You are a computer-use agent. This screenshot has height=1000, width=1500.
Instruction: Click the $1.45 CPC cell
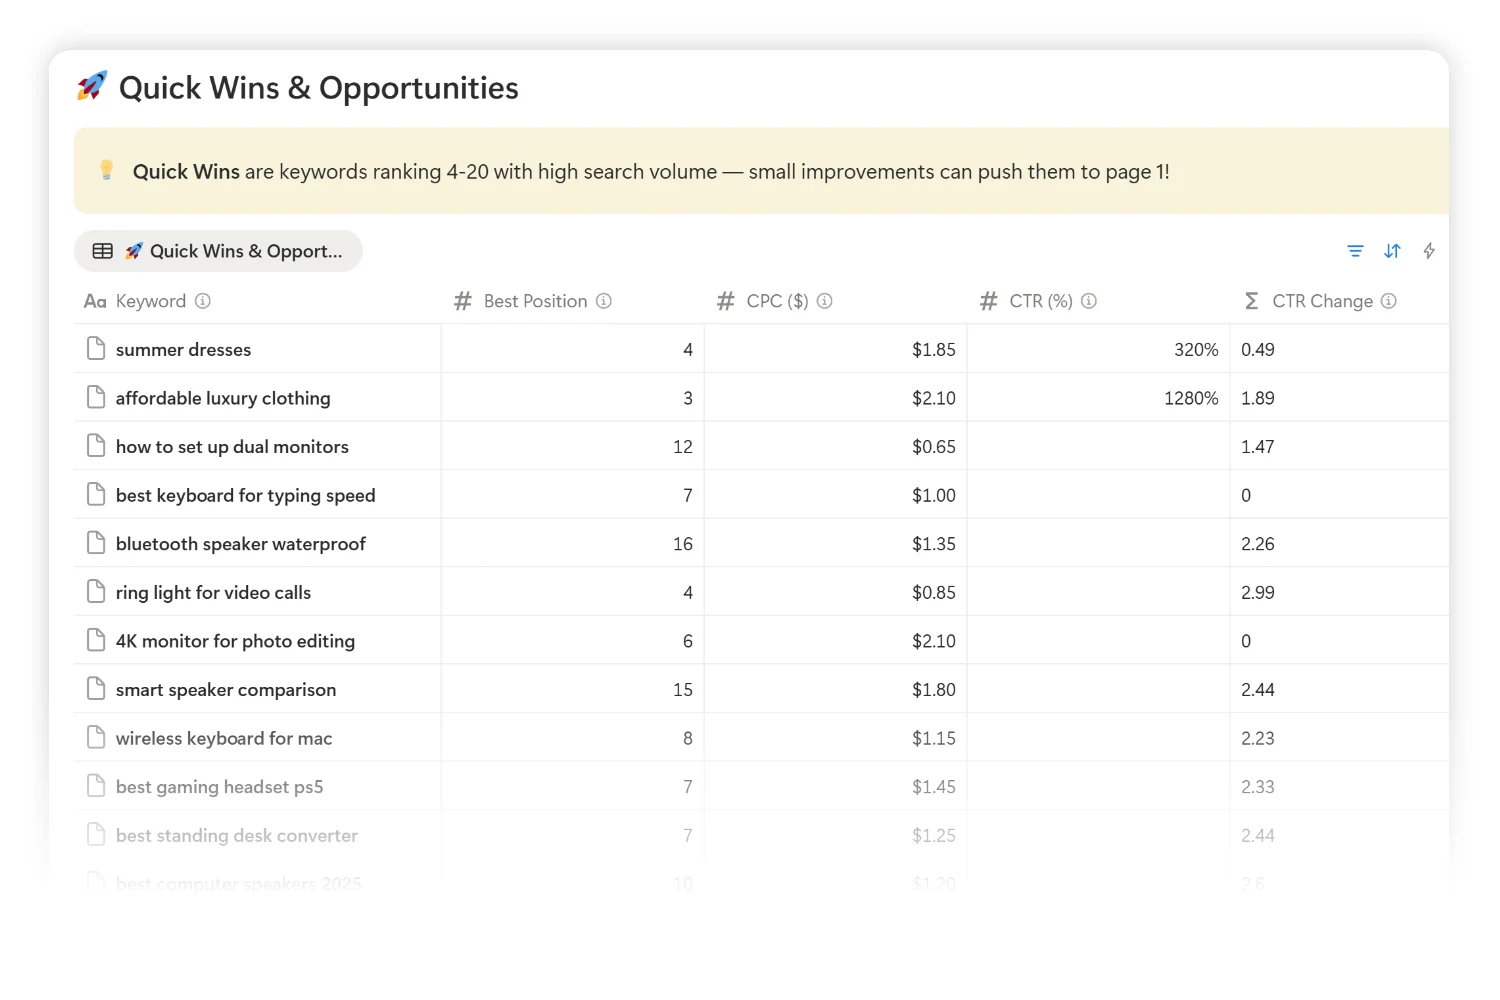click(x=836, y=787)
